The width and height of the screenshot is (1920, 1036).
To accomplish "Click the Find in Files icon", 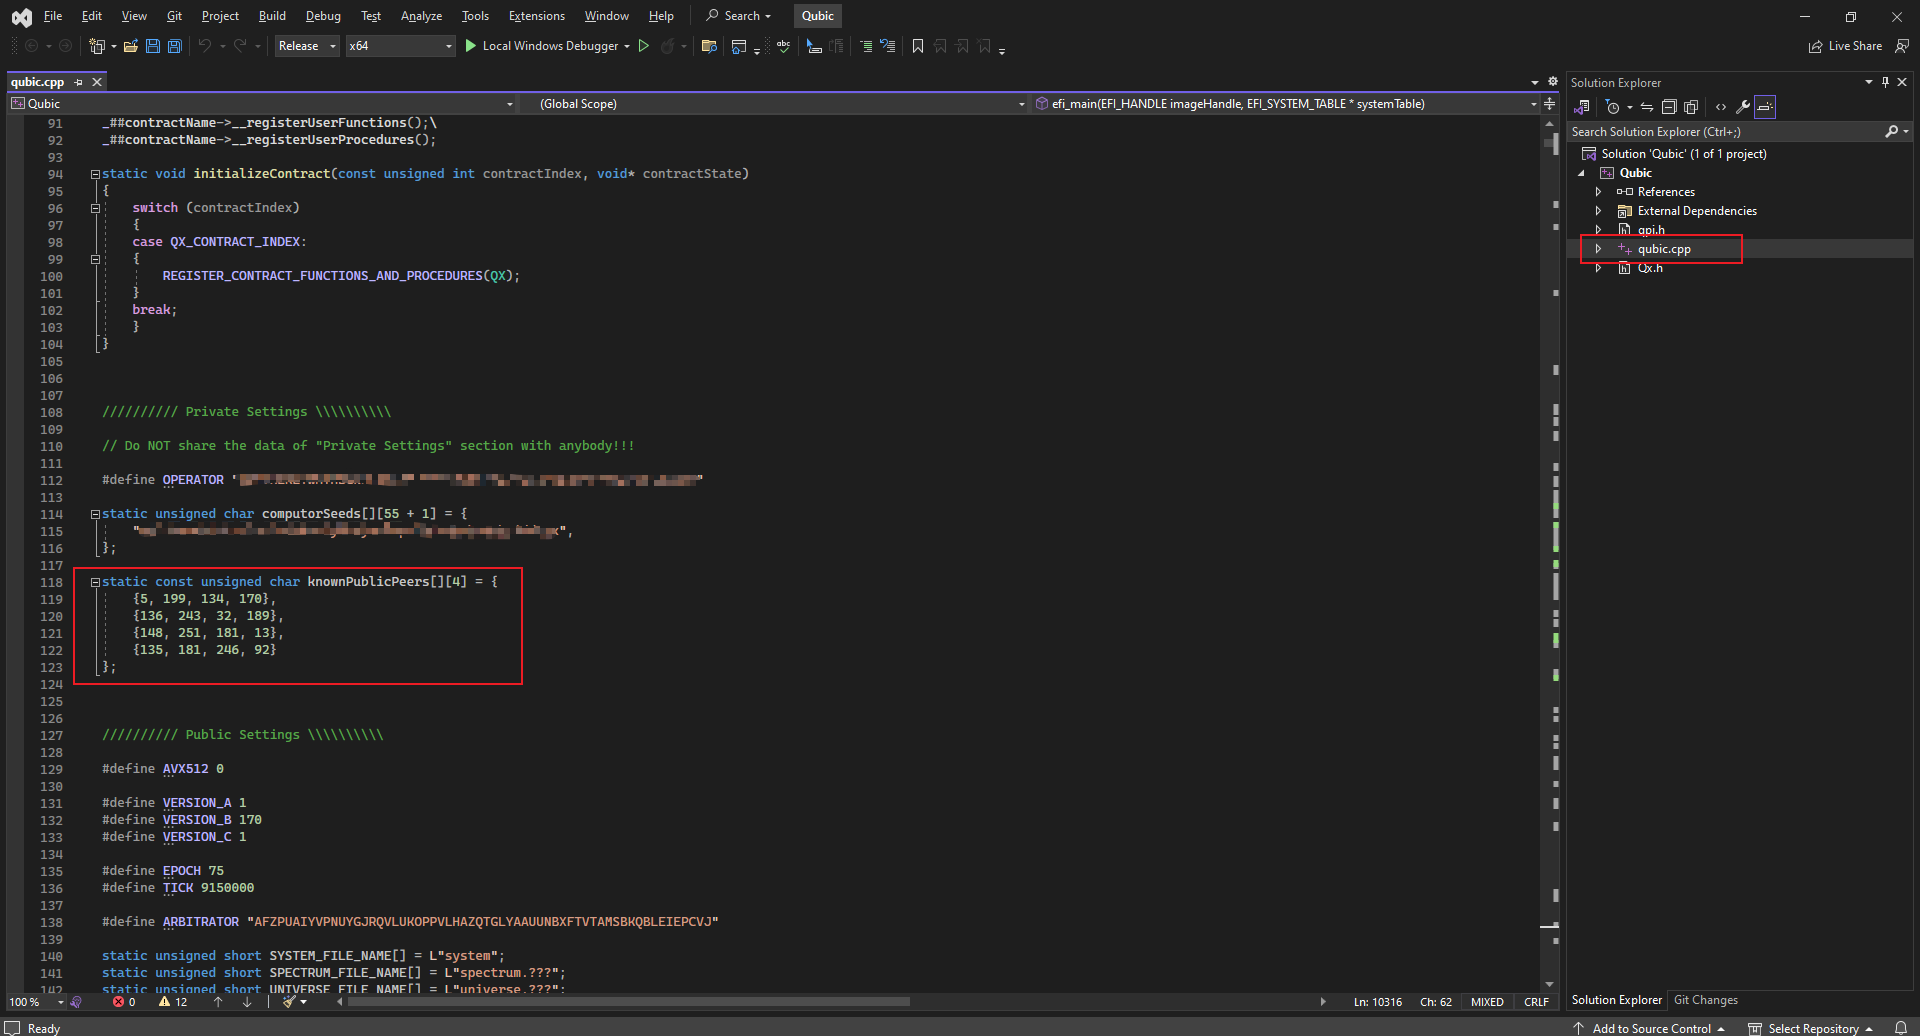I will pyautogui.click(x=709, y=46).
